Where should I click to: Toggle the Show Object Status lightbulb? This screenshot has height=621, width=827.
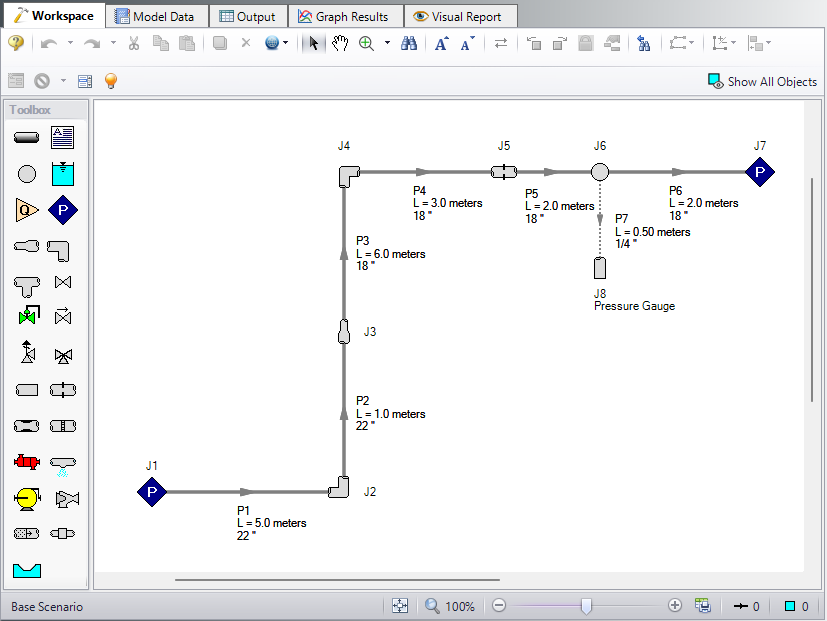coord(111,81)
